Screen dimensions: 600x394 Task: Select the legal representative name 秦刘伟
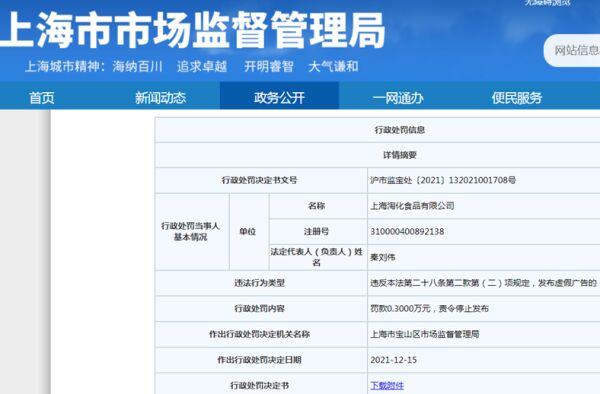(382, 257)
